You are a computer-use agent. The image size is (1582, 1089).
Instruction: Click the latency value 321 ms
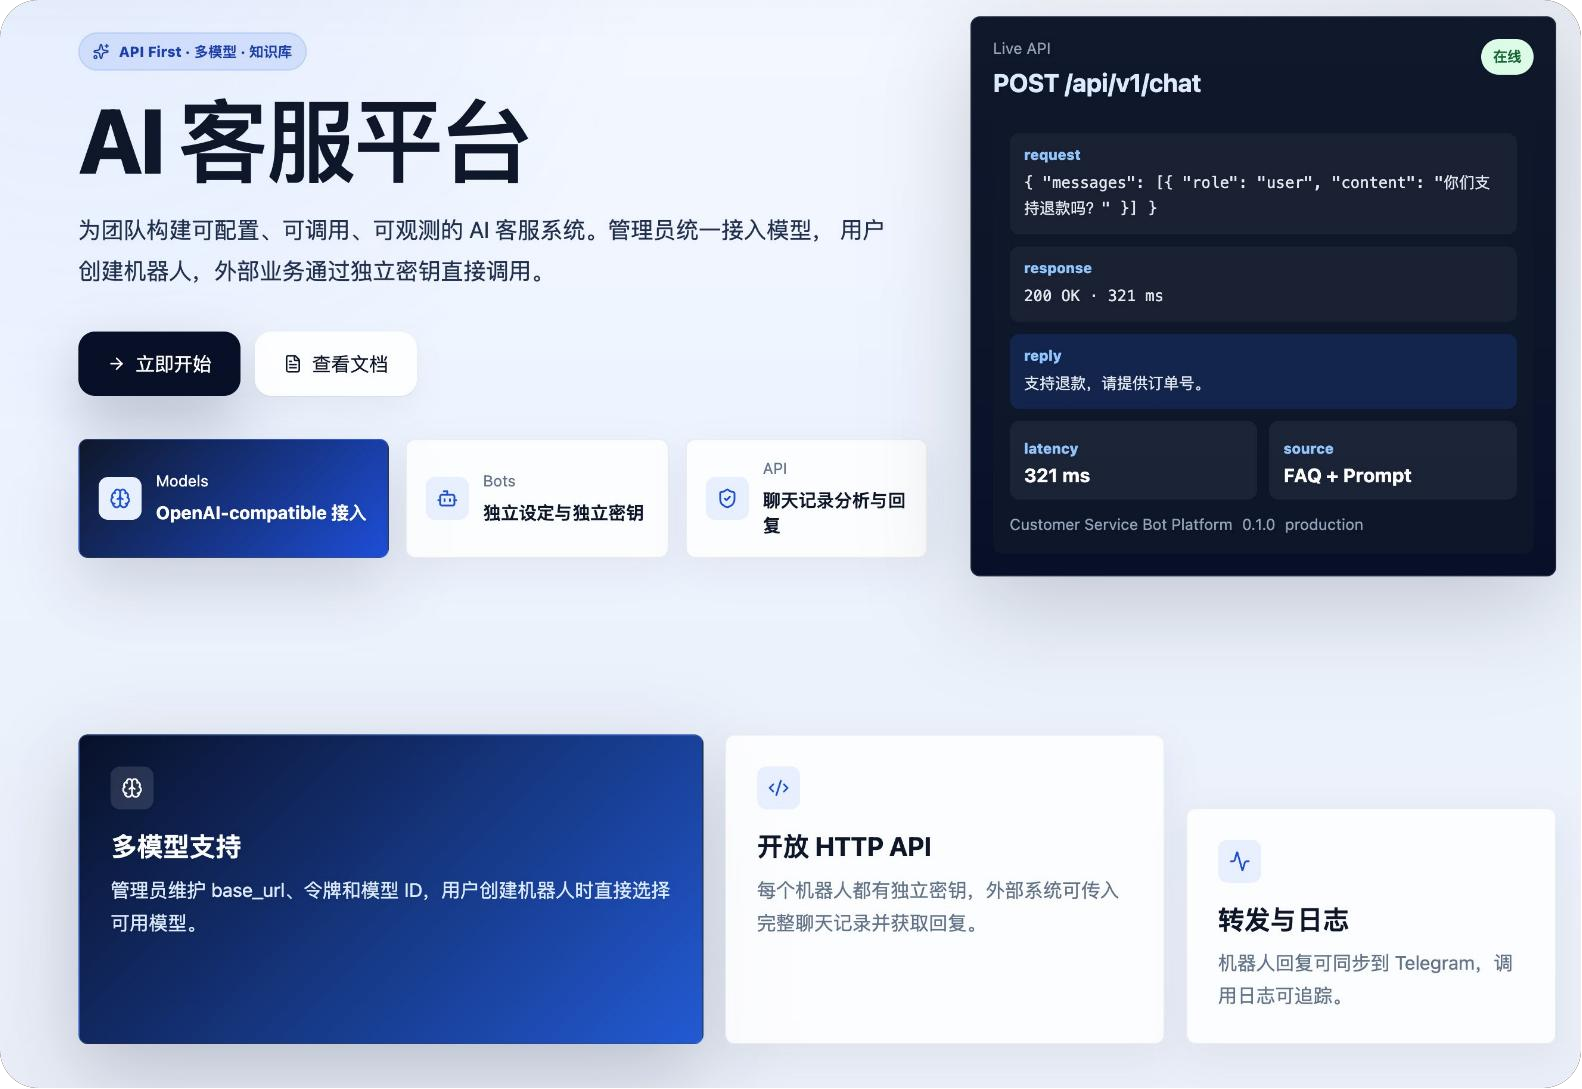tap(1057, 476)
